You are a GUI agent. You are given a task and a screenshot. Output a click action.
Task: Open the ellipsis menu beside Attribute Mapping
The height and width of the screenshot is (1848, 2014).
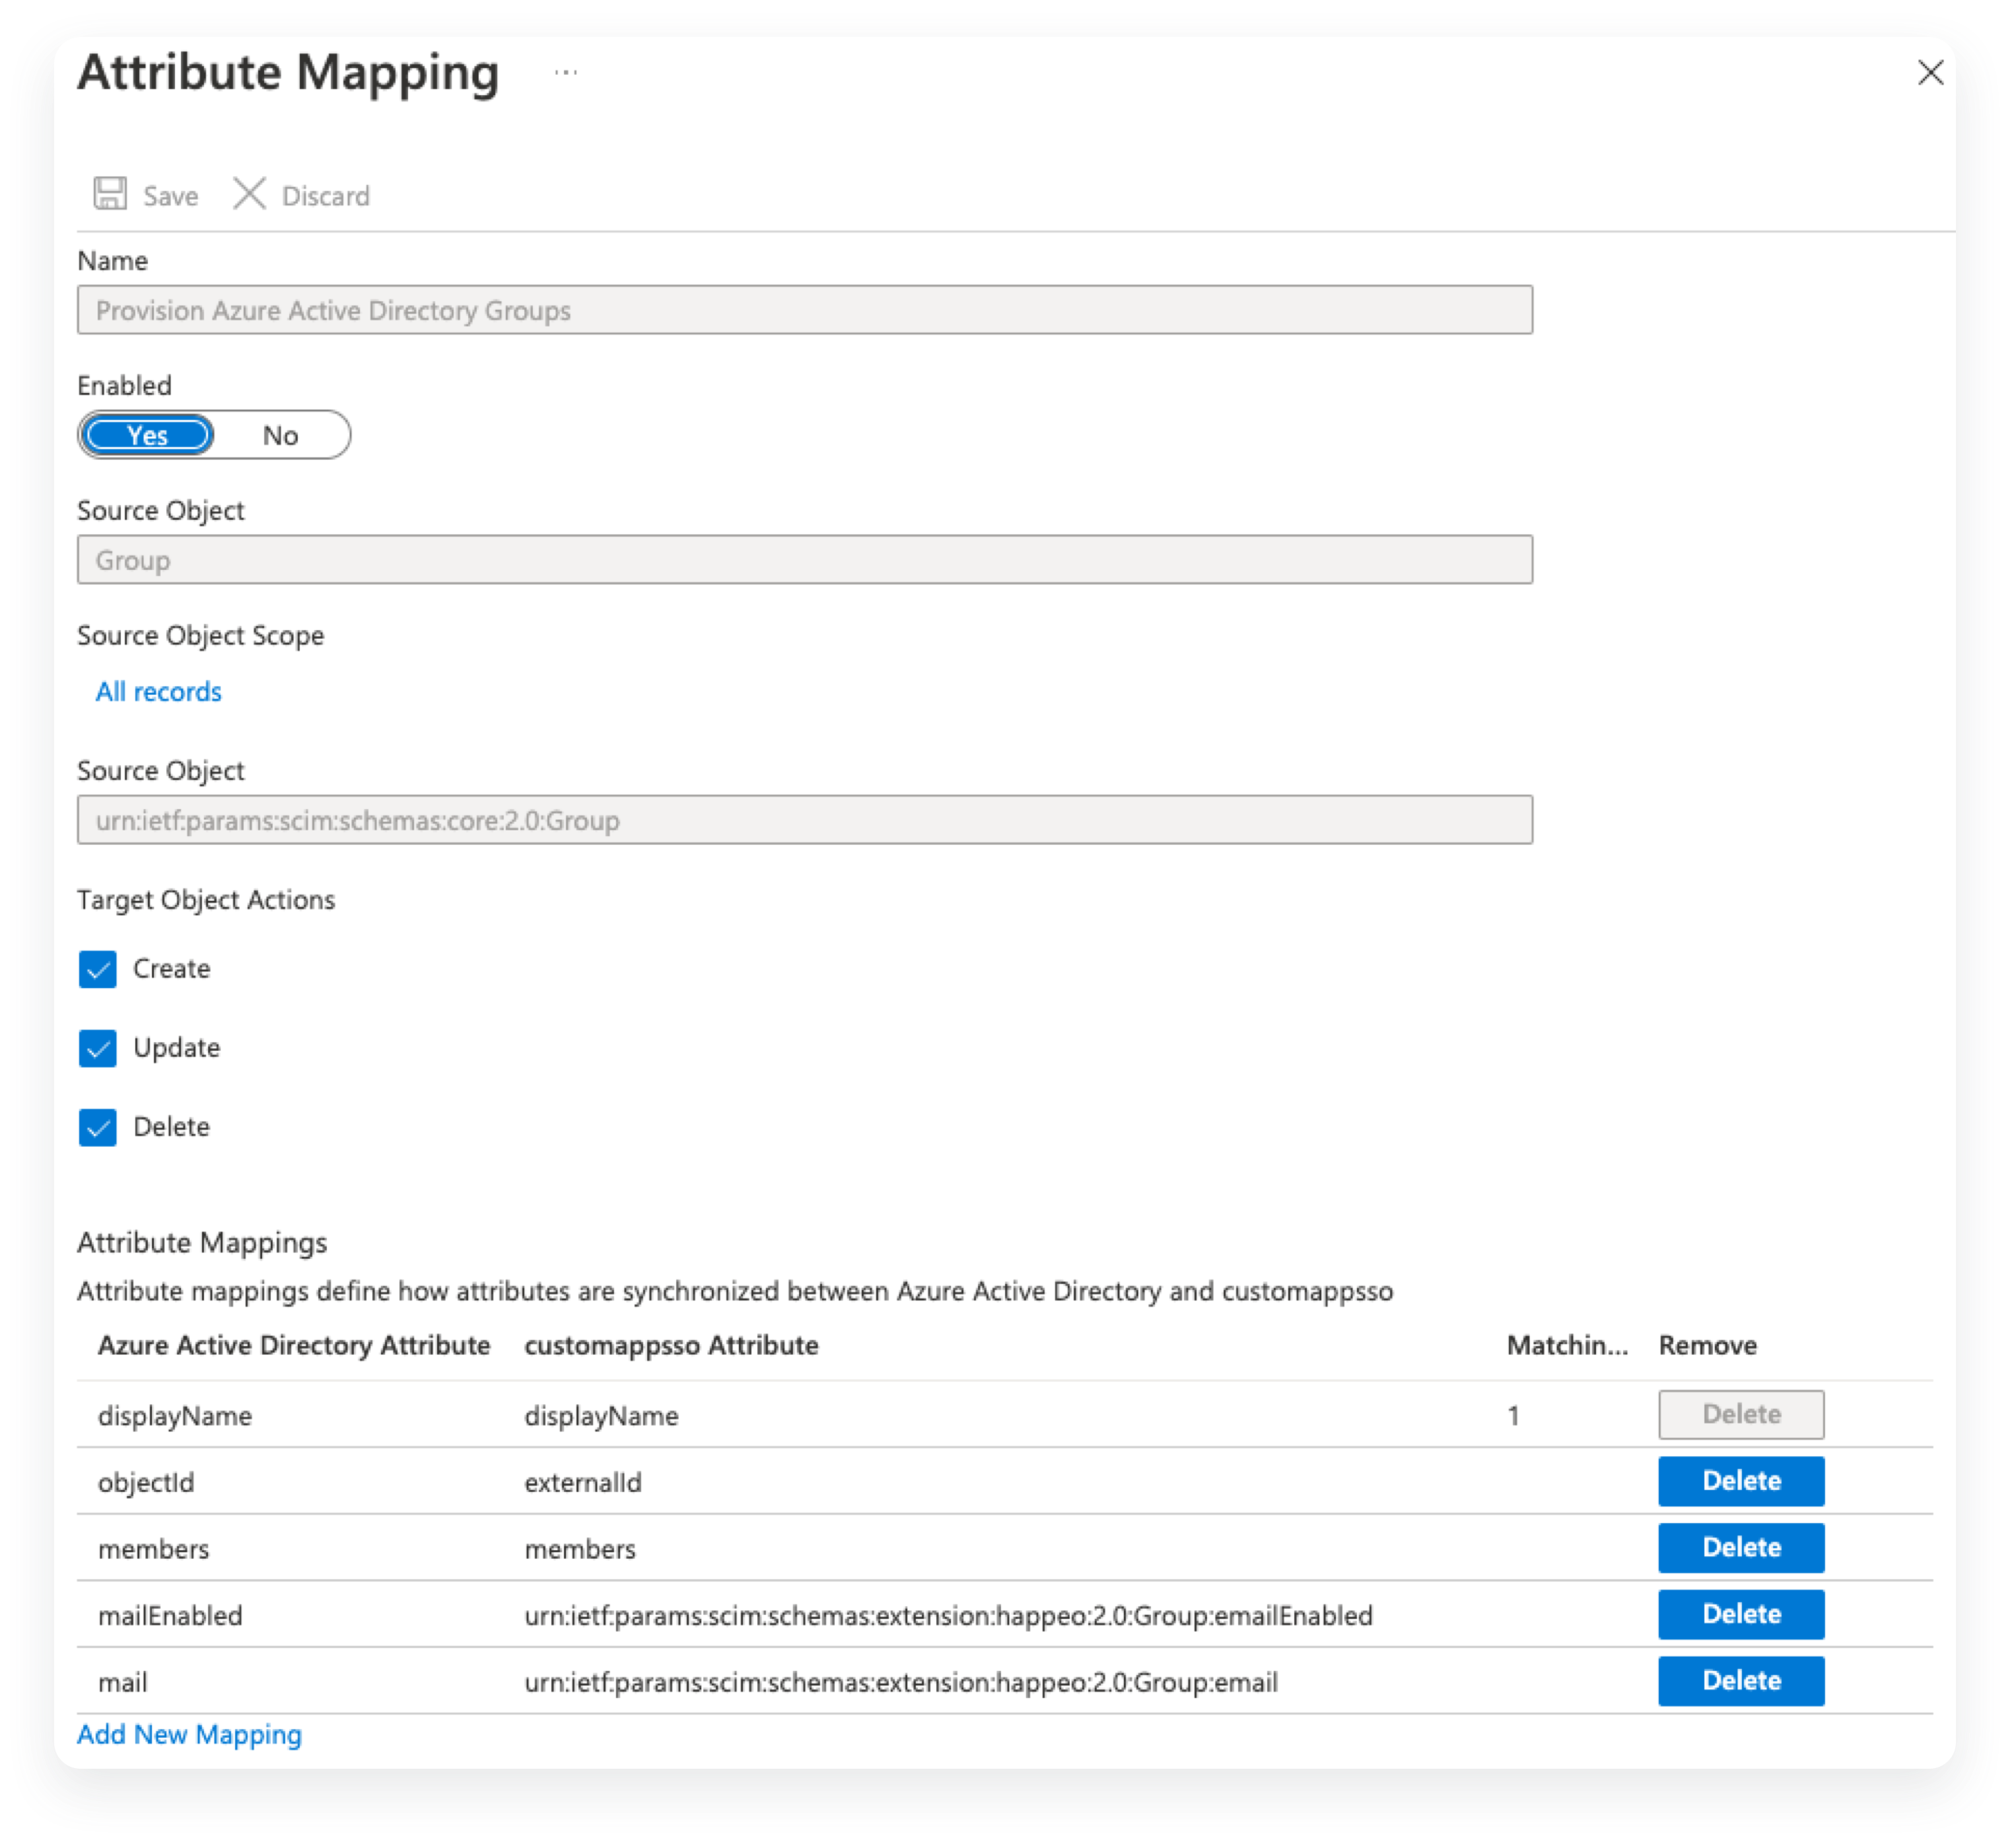click(566, 72)
